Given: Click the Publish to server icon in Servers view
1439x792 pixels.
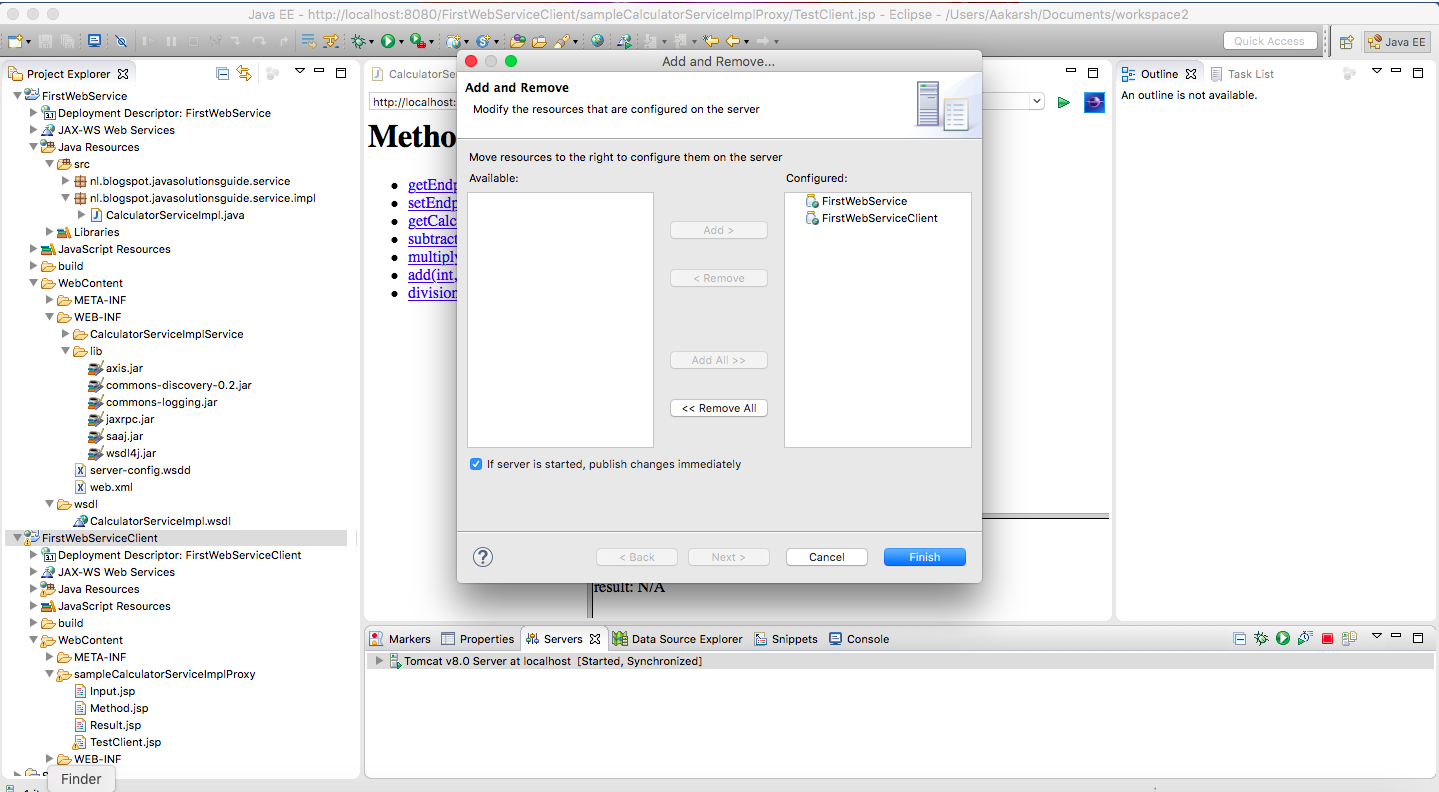Looking at the screenshot, I should [1349, 638].
